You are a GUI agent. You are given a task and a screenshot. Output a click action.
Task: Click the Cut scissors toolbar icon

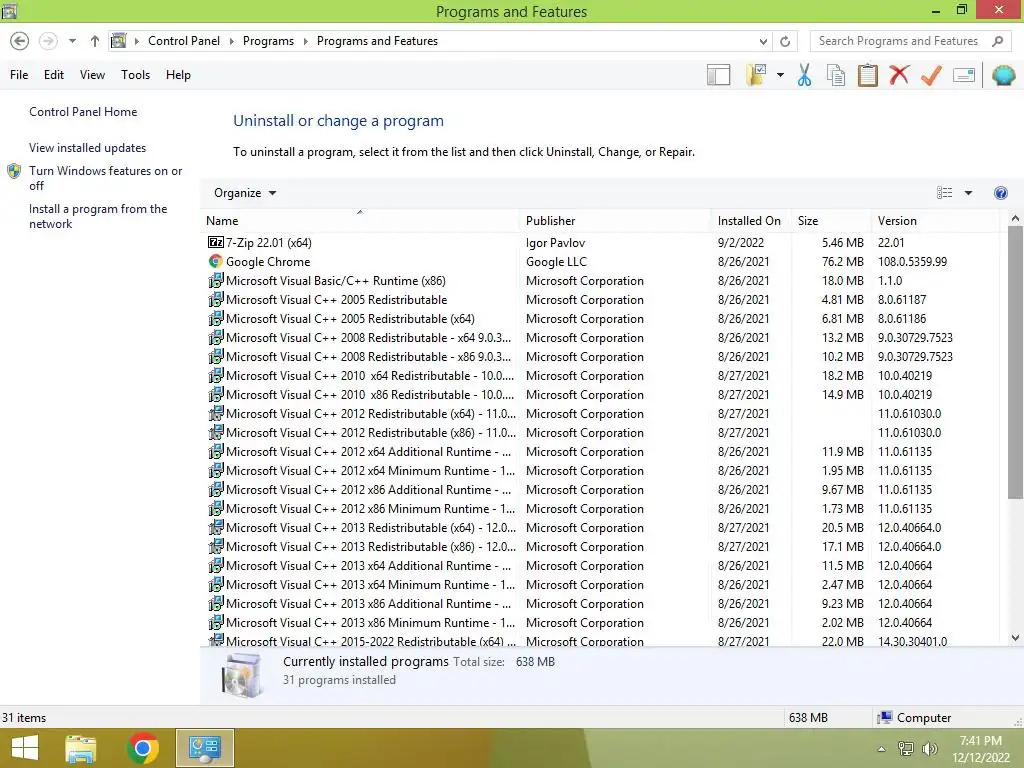(804, 75)
